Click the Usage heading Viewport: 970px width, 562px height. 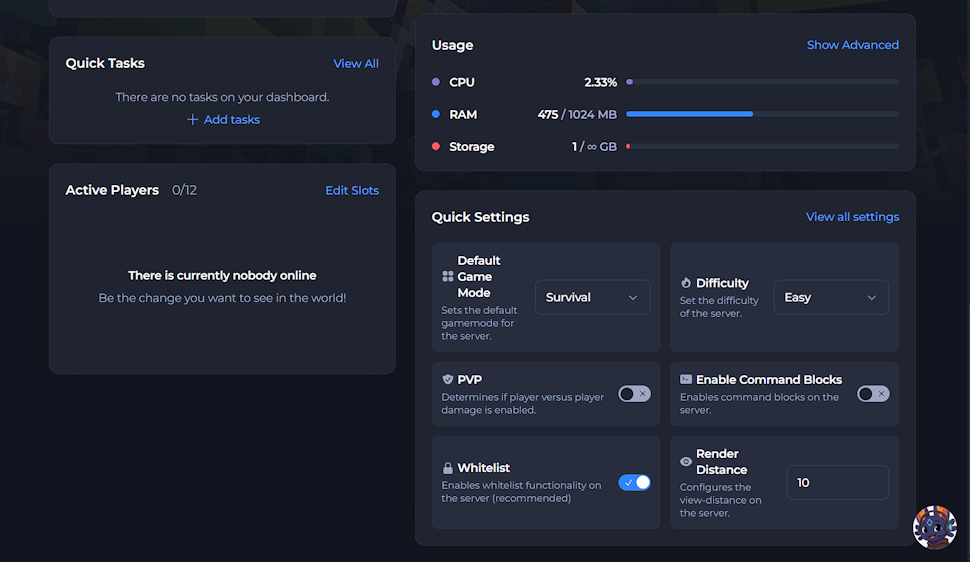point(452,45)
